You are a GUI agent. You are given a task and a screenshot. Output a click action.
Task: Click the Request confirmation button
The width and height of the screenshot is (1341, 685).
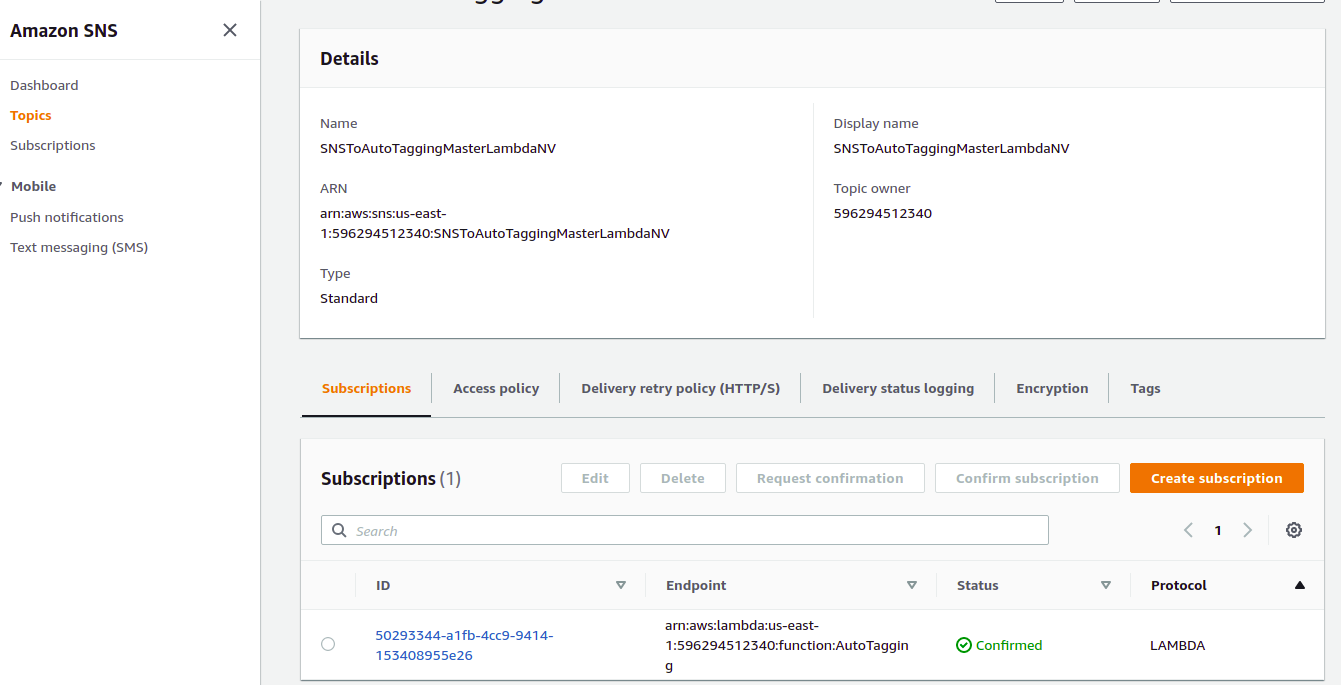(830, 478)
